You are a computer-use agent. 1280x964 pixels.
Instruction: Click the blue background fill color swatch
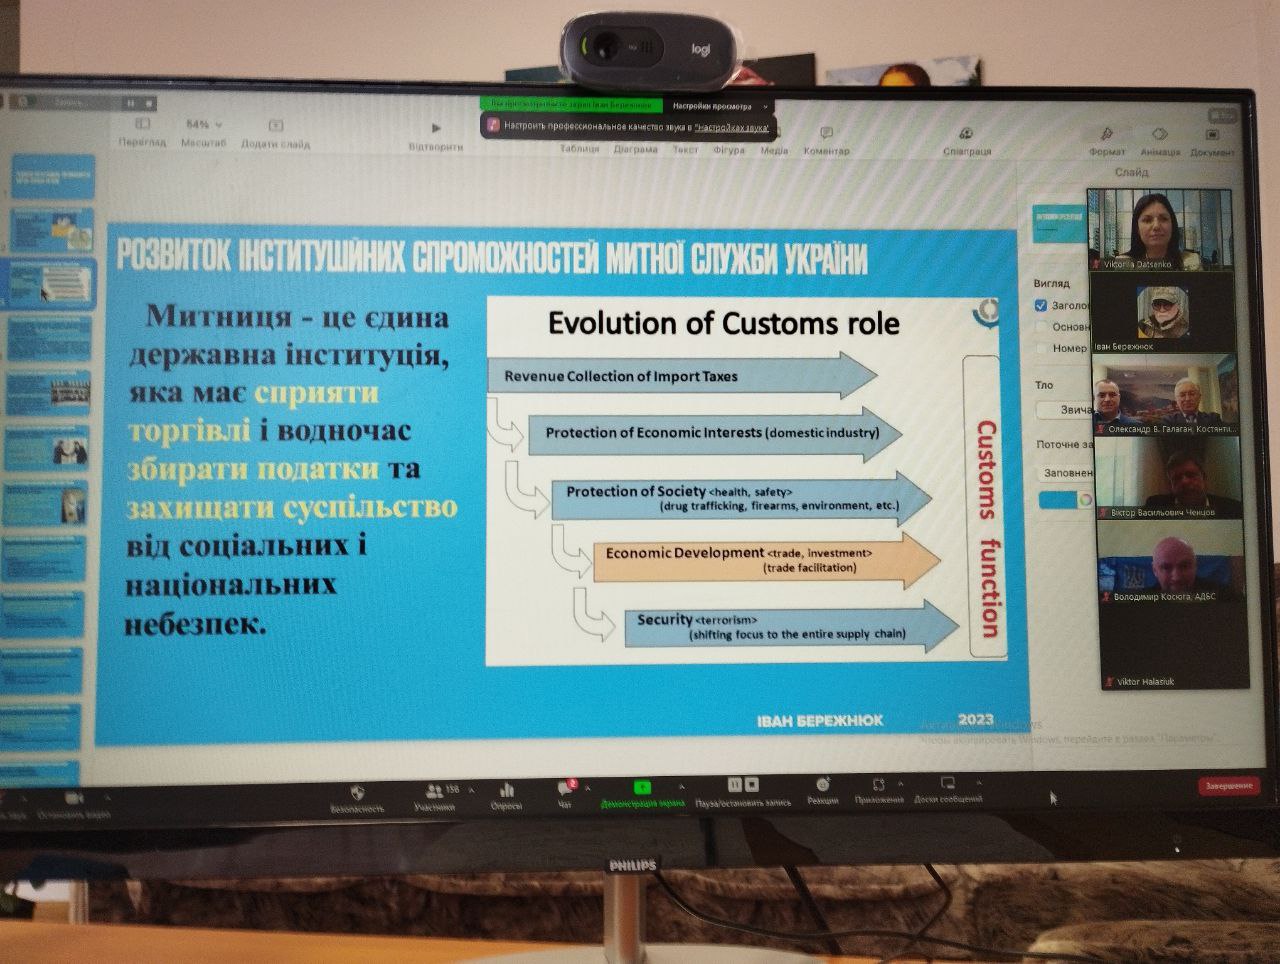(1056, 499)
